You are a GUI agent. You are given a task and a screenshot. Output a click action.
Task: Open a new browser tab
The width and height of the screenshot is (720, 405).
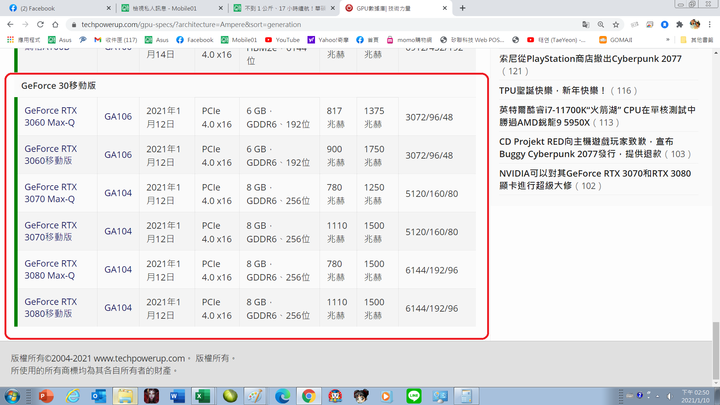point(462,8)
